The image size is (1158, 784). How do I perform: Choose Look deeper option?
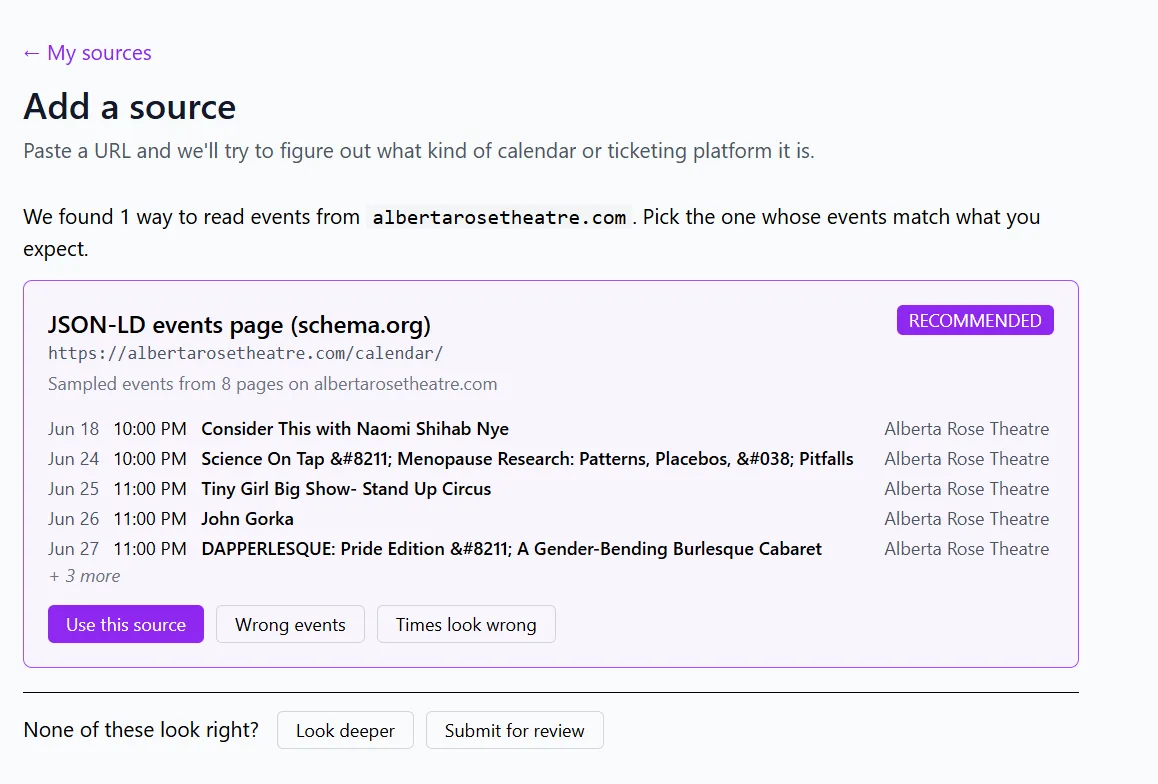pyautogui.click(x=345, y=731)
